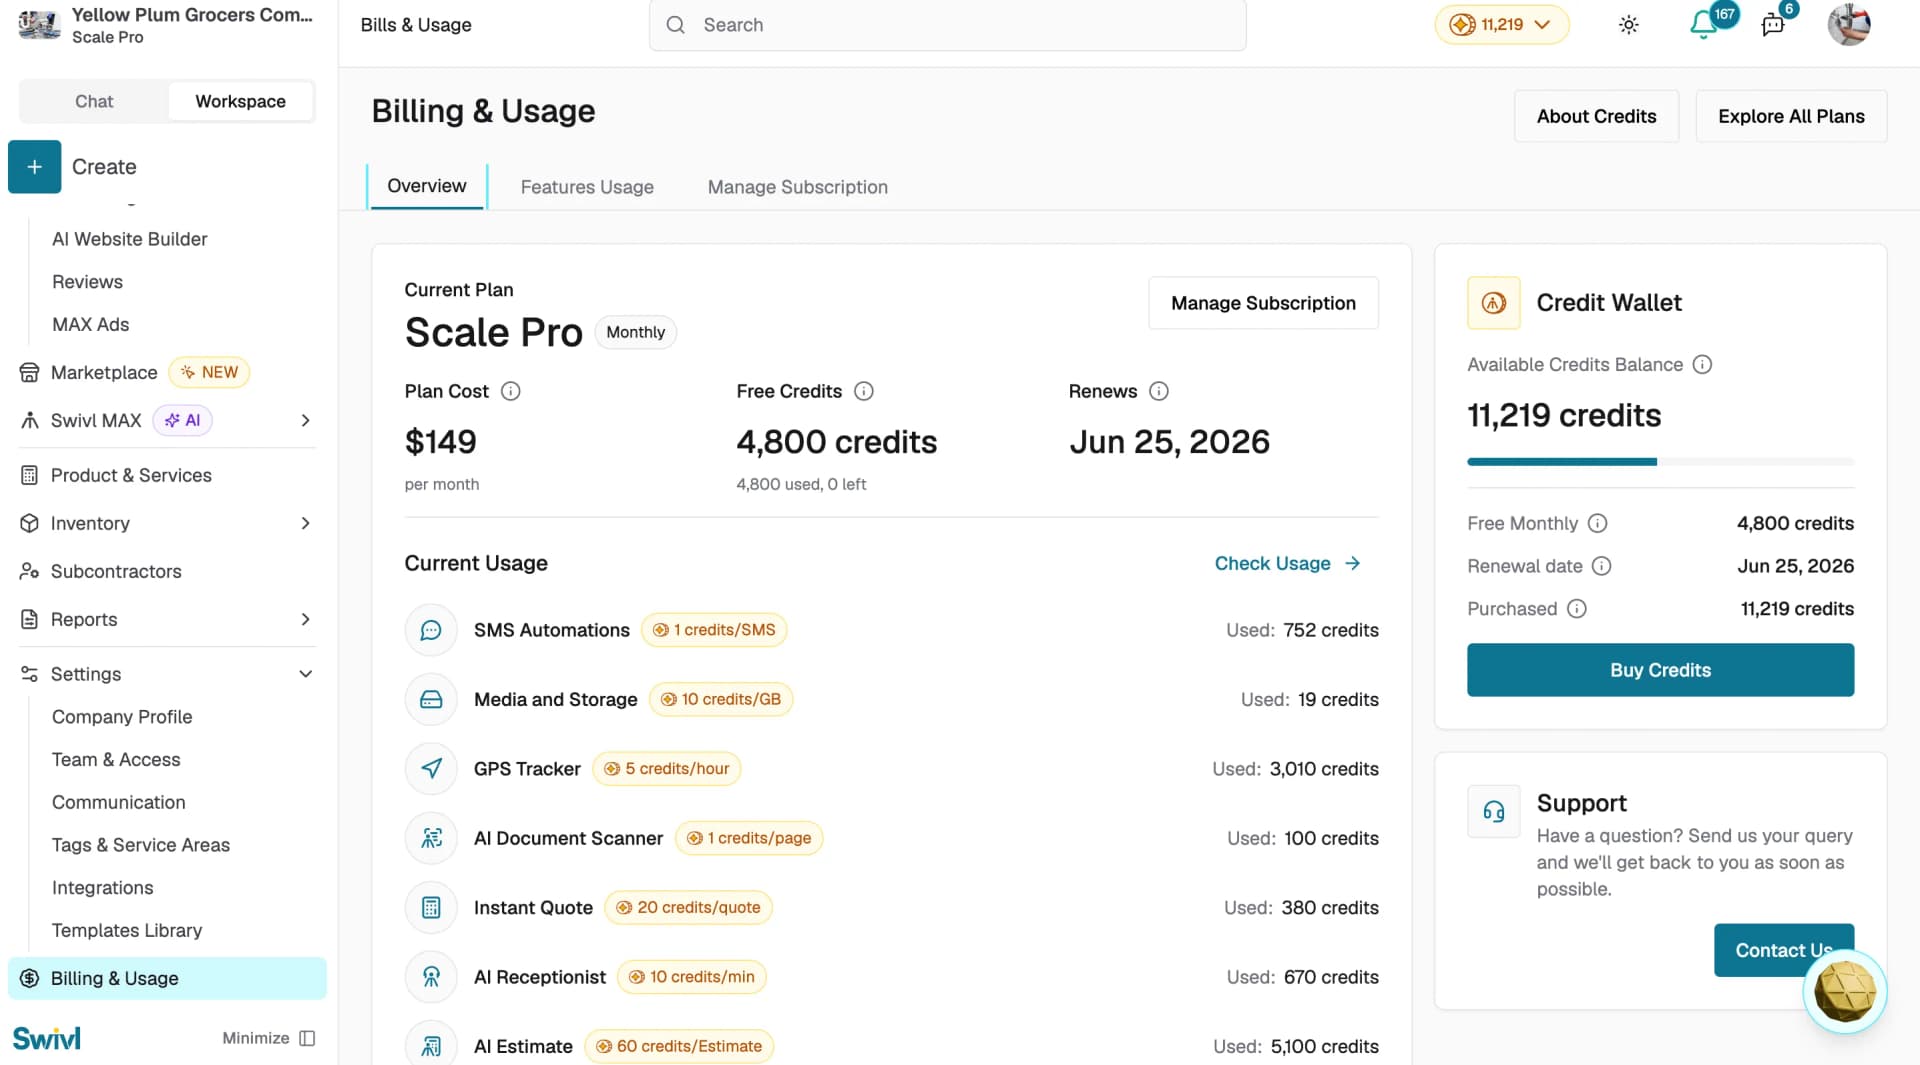Open the floating gold assistant orb
This screenshot has width=1920, height=1065.
point(1844,991)
